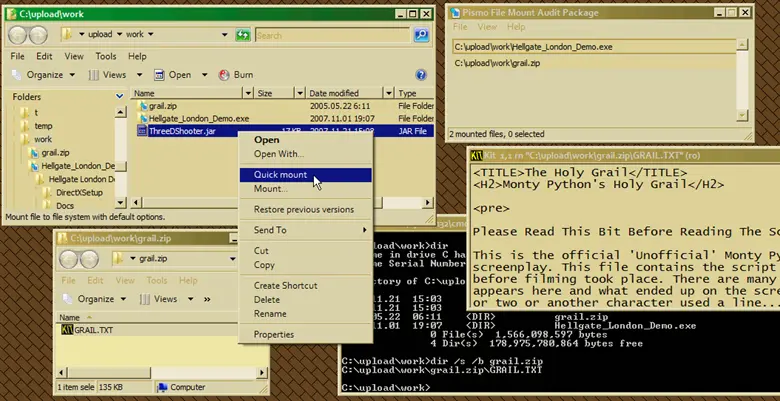Open the Tools menu in work window
This screenshot has height=401, width=780.
coord(105,57)
